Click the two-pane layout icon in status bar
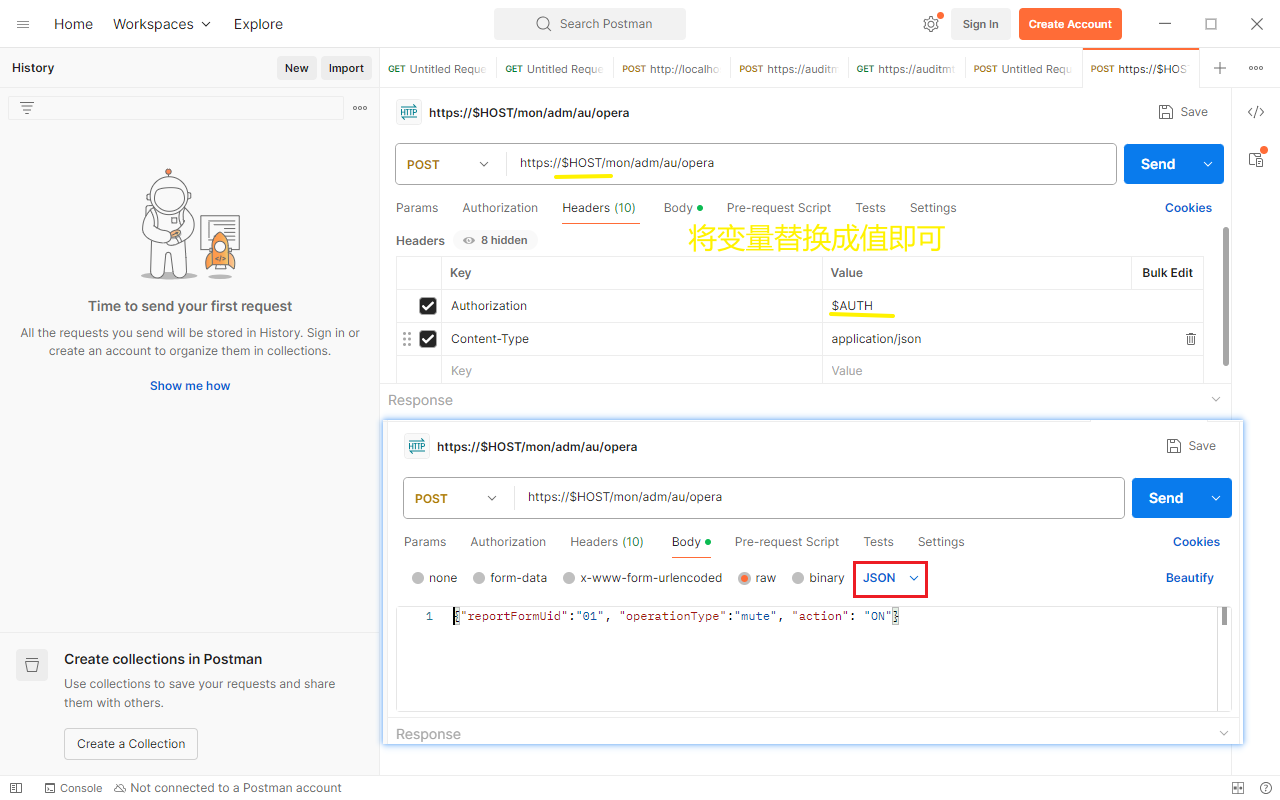Image resolution: width=1280 pixels, height=800 pixels. (x=1238, y=788)
